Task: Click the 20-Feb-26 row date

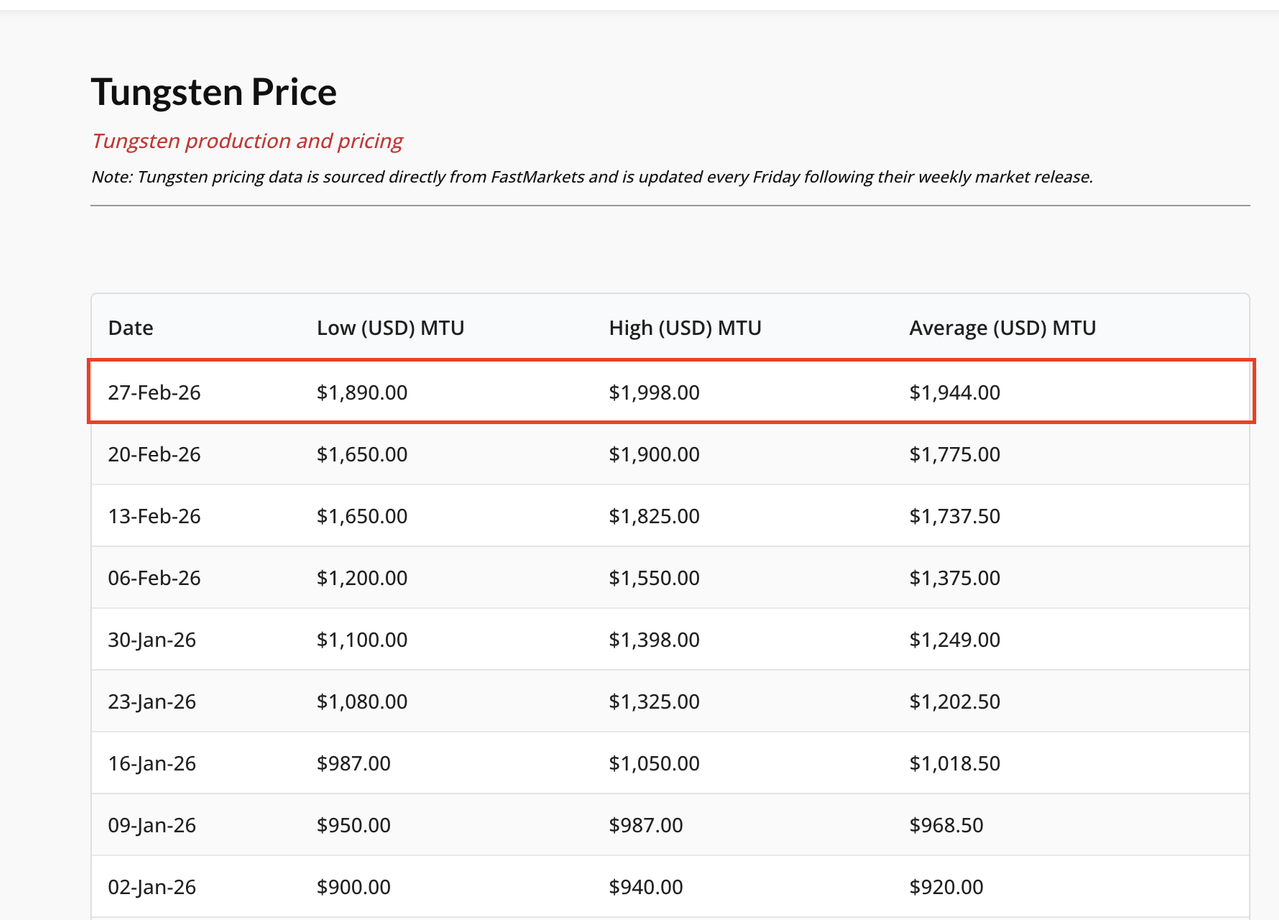Action: 154,455
